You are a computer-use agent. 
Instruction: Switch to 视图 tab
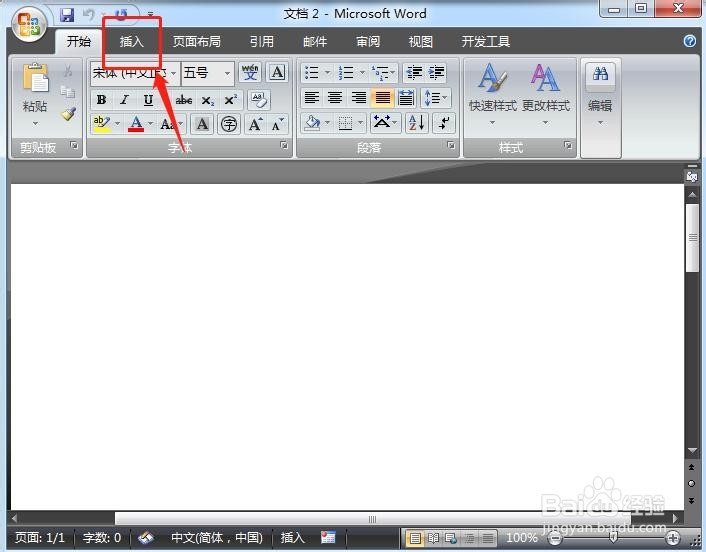[421, 41]
